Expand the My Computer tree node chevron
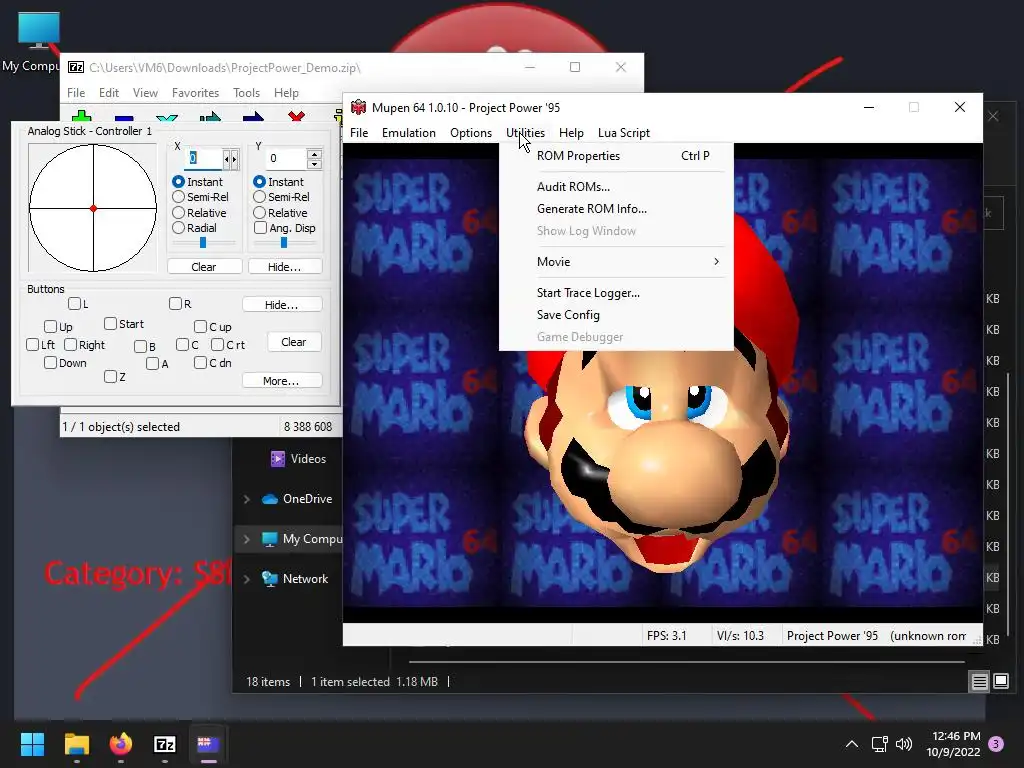The height and width of the screenshot is (768, 1024). click(x=247, y=539)
